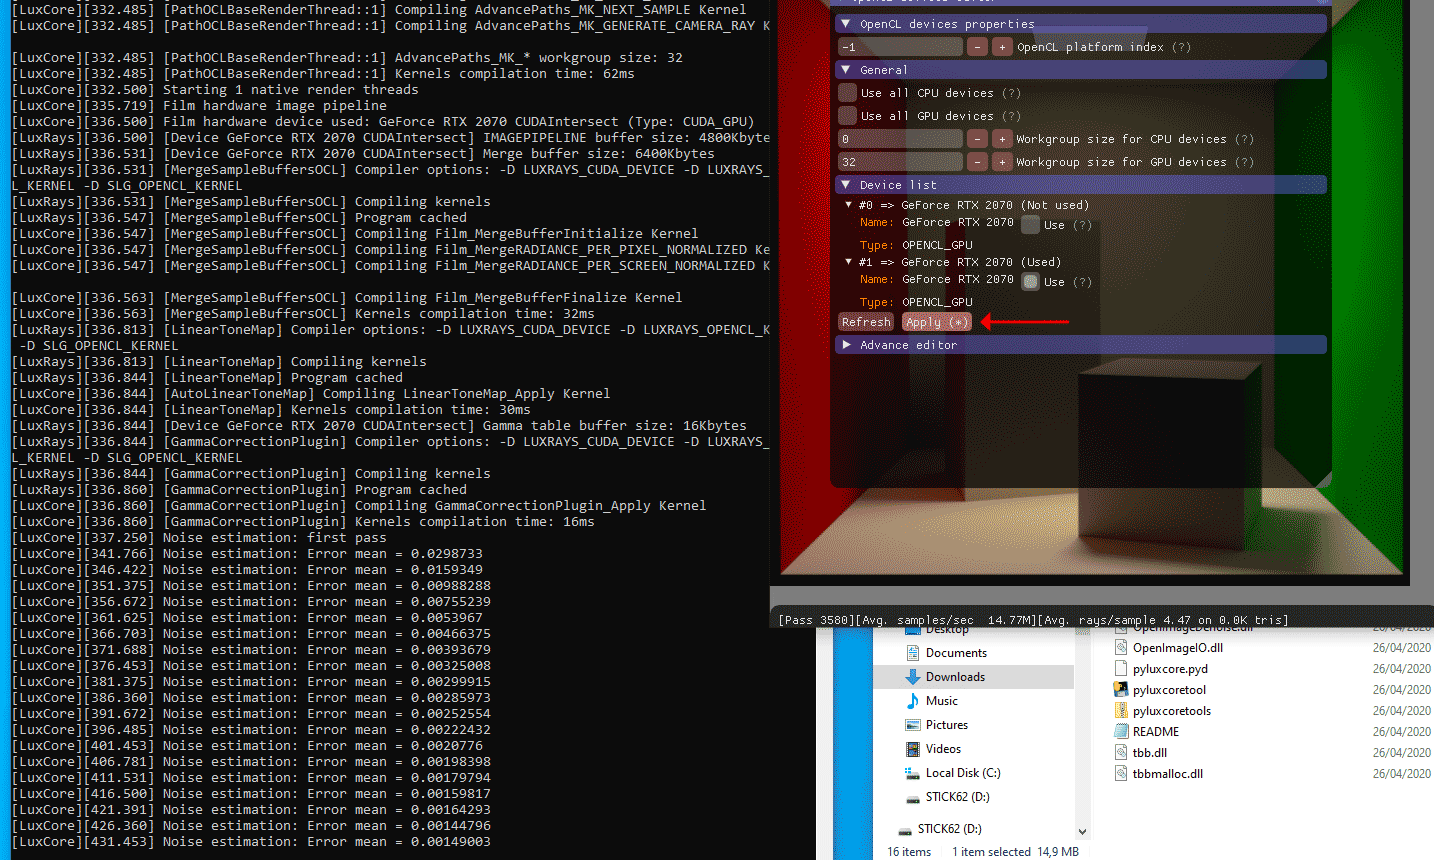Click the Music folder icon in sidebar
This screenshot has width=1434, height=860.
pyautogui.click(x=912, y=701)
